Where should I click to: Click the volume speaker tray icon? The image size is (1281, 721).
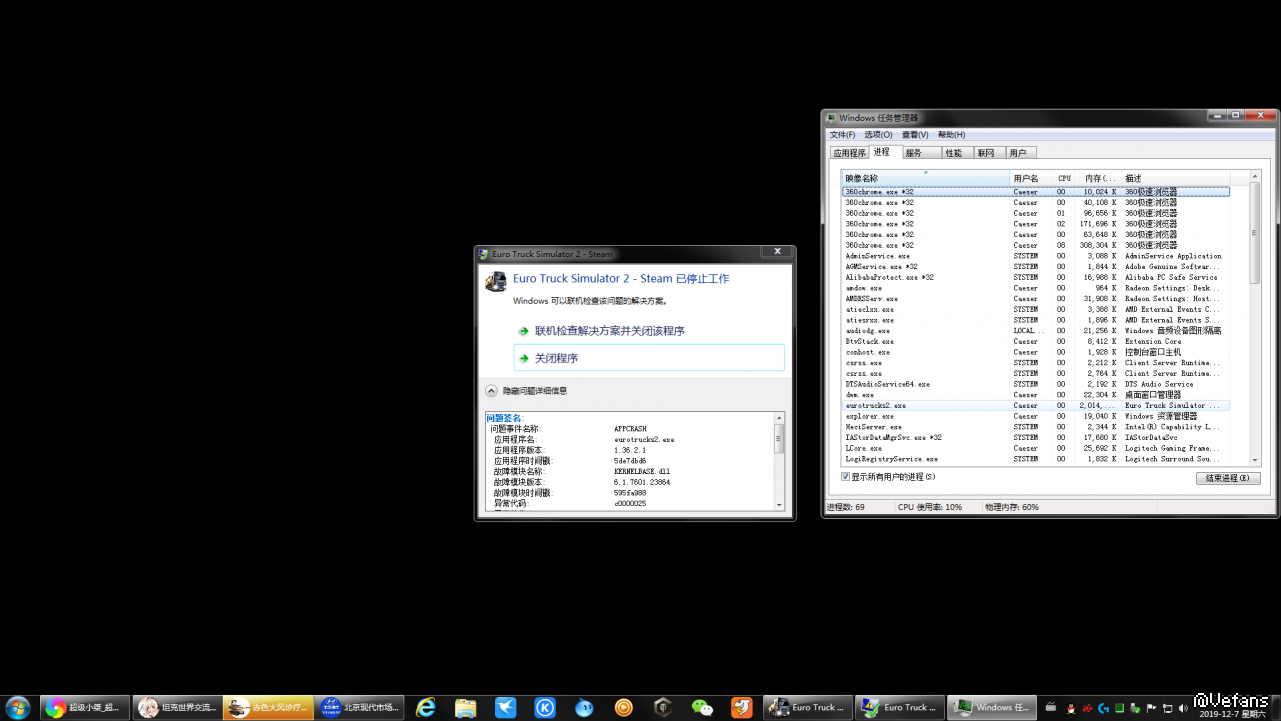point(1183,708)
